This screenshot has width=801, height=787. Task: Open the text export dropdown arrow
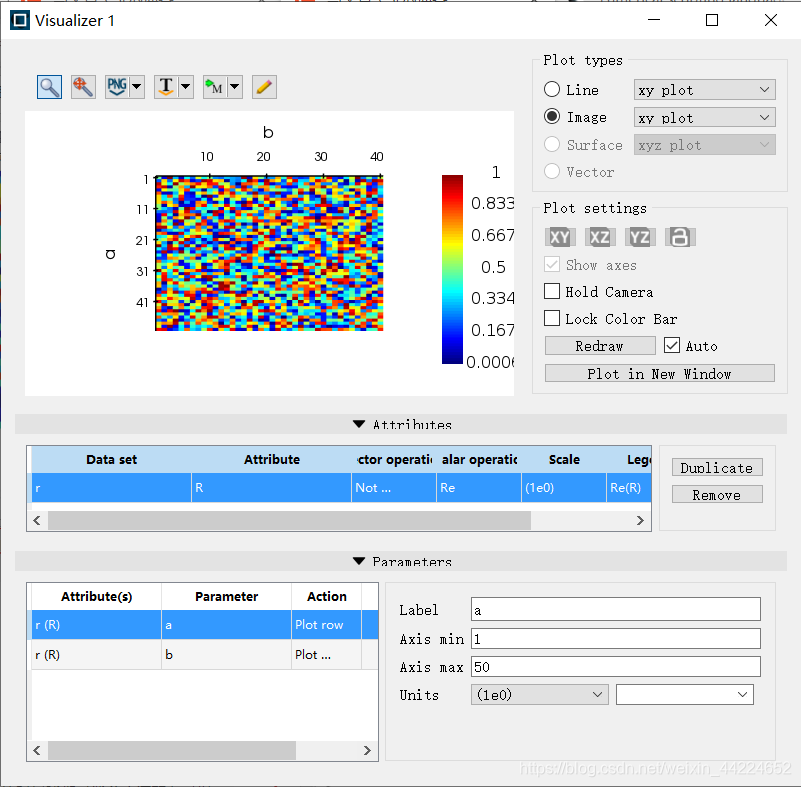186,87
